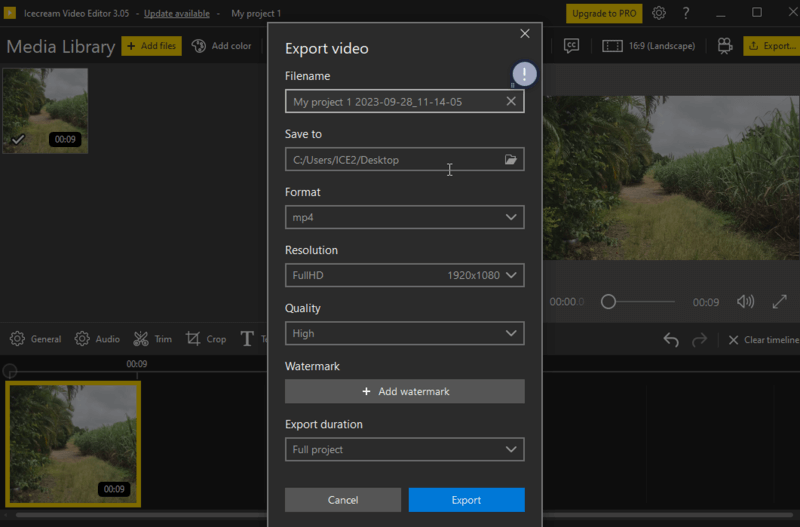The image size is (800, 527).
Task: Click the camera record icon
Action: click(x=724, y=46)
